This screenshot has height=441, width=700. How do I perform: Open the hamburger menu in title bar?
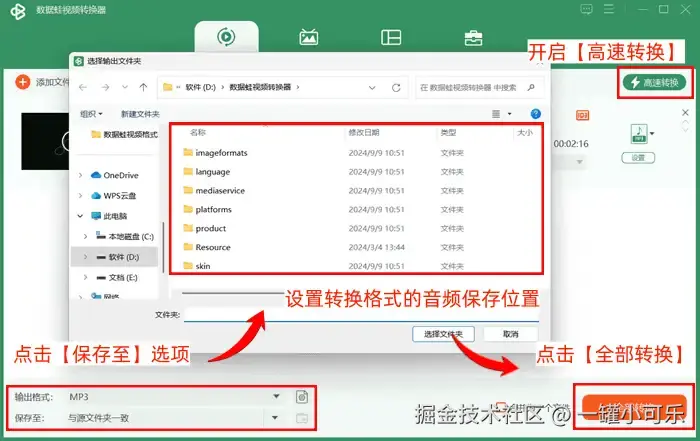coord(609,9)
